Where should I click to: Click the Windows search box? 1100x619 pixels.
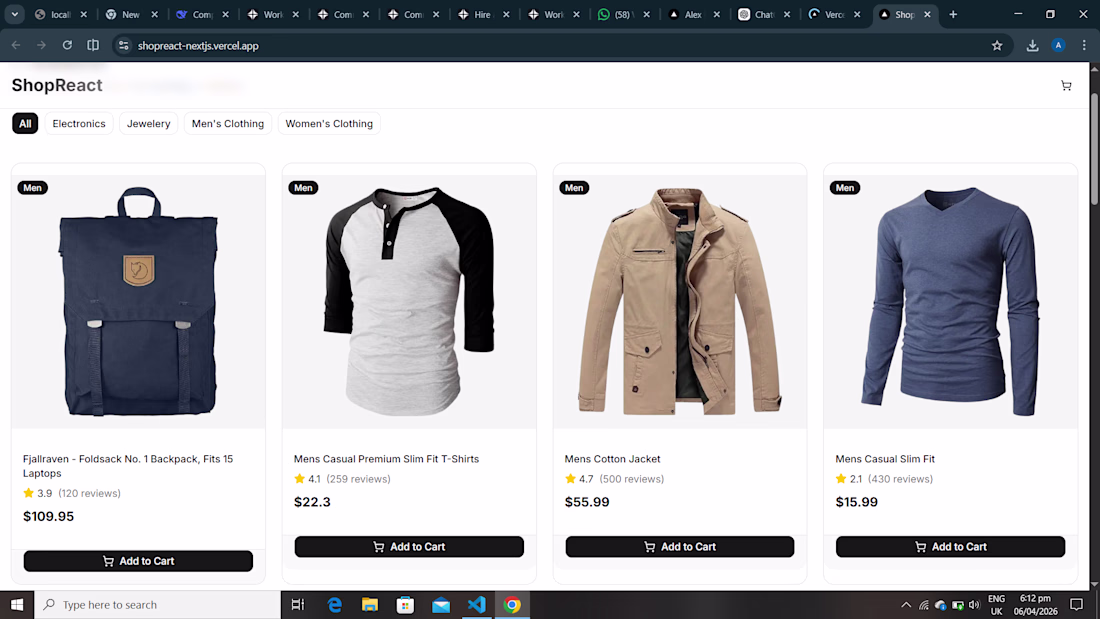(x=158, y=604)
